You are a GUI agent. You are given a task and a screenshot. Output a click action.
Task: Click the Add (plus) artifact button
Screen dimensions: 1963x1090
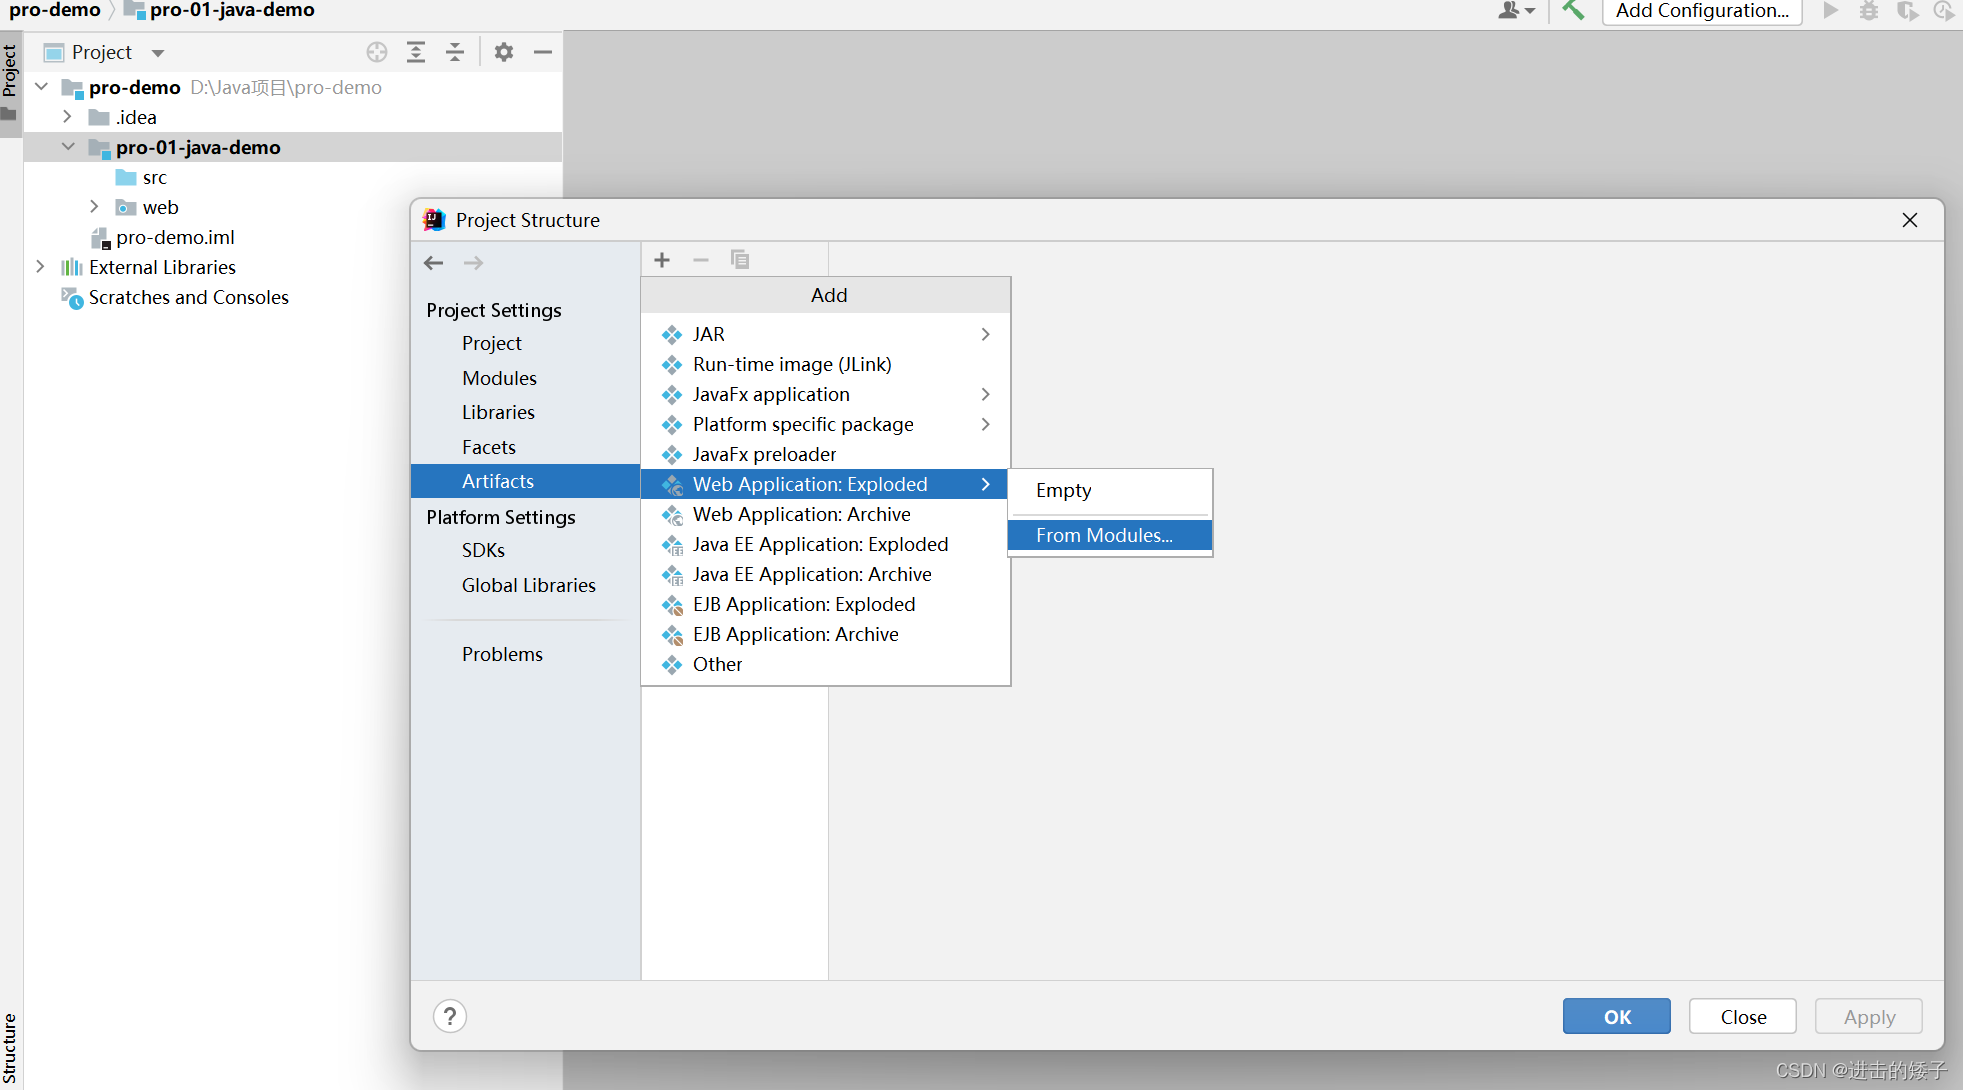[662, 260]
